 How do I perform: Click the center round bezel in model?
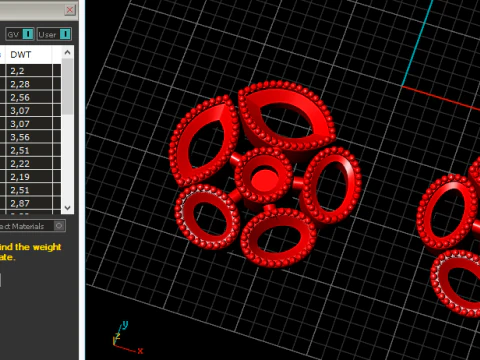click(264, 176)
